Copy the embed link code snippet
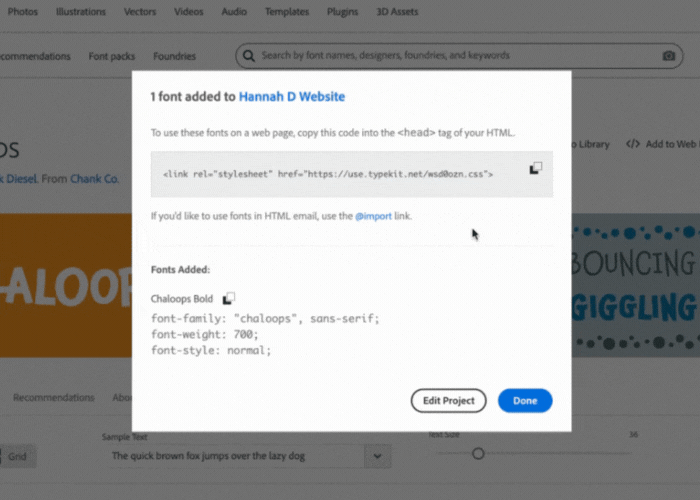 (x=536, y=168)
